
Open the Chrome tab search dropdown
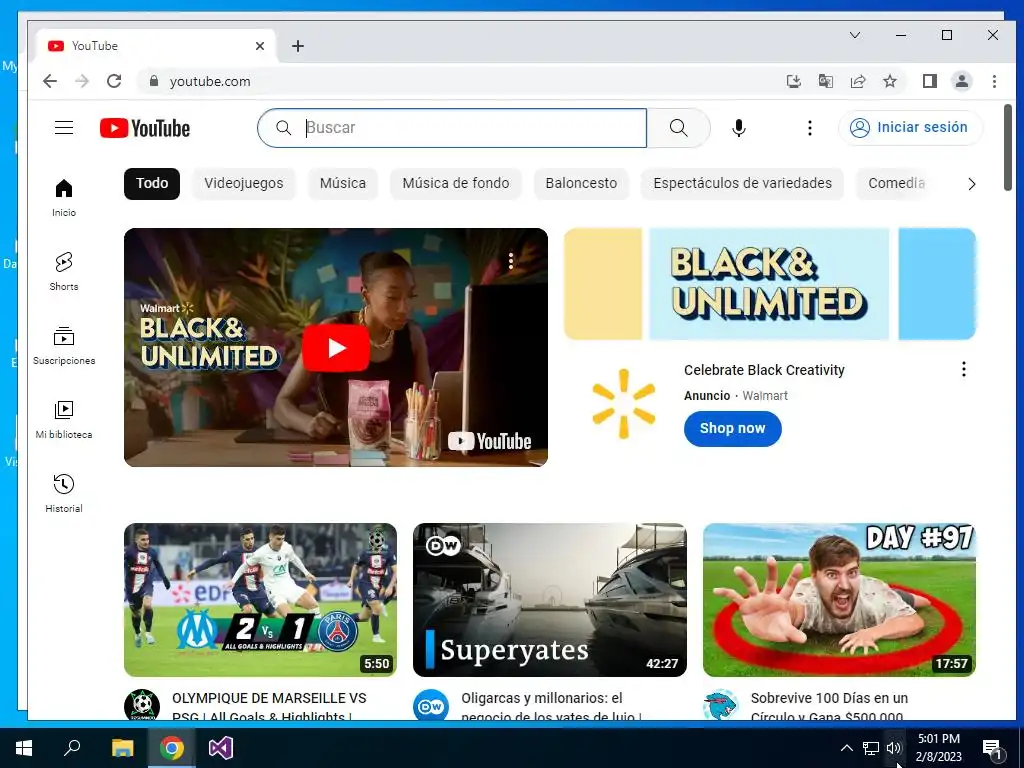point(855,35)
